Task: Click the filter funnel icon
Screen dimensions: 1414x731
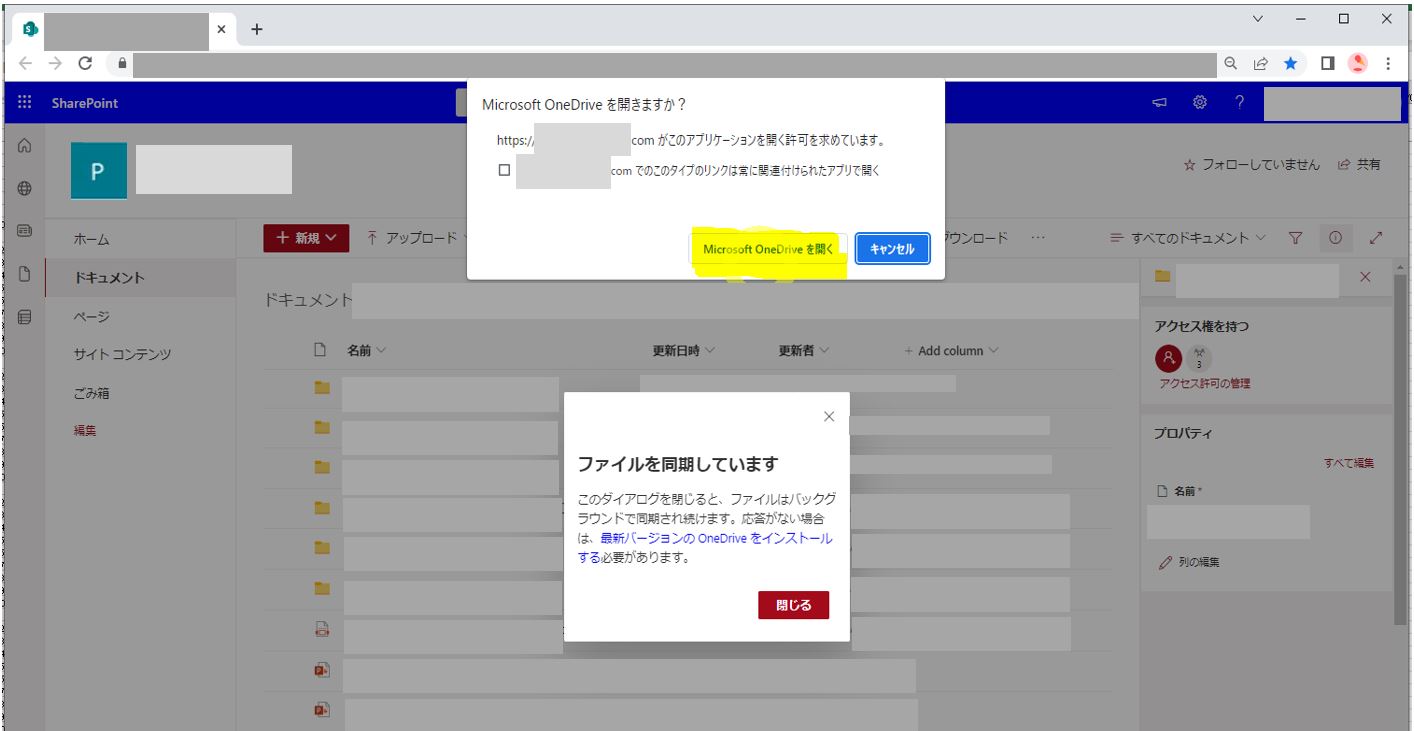Action: click(1296, 238)
